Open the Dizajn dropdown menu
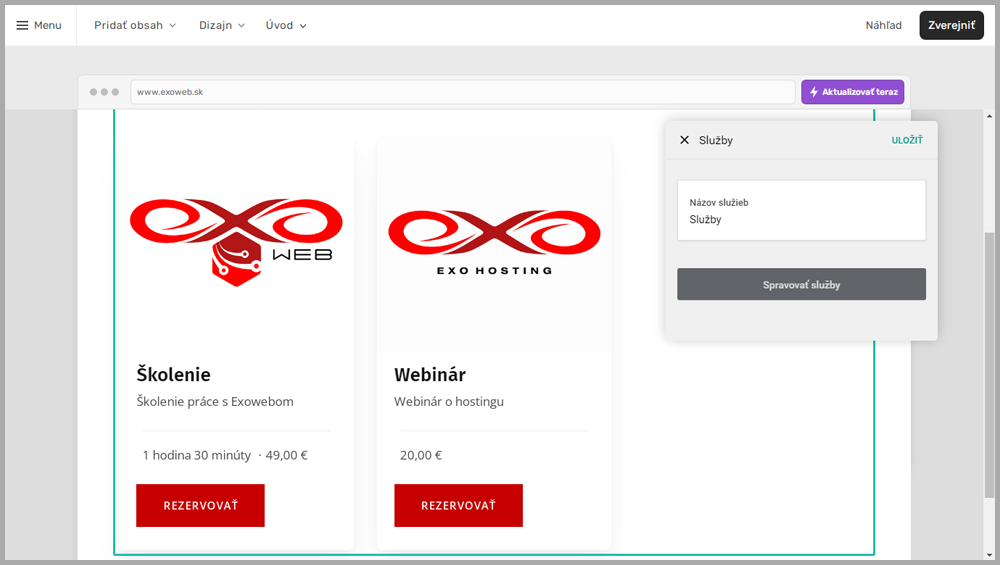Image resolution: width=1000 pixels, height=565 pixels. (221, 25)
